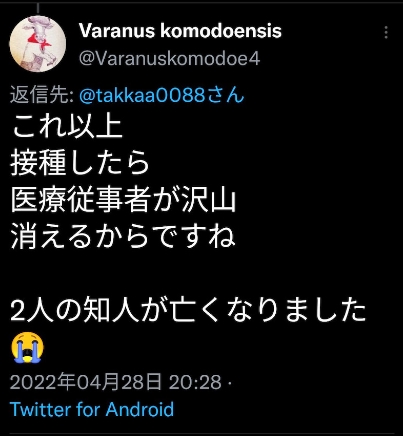Open the Varanus komodoensis profile avatar

[38, 43]
